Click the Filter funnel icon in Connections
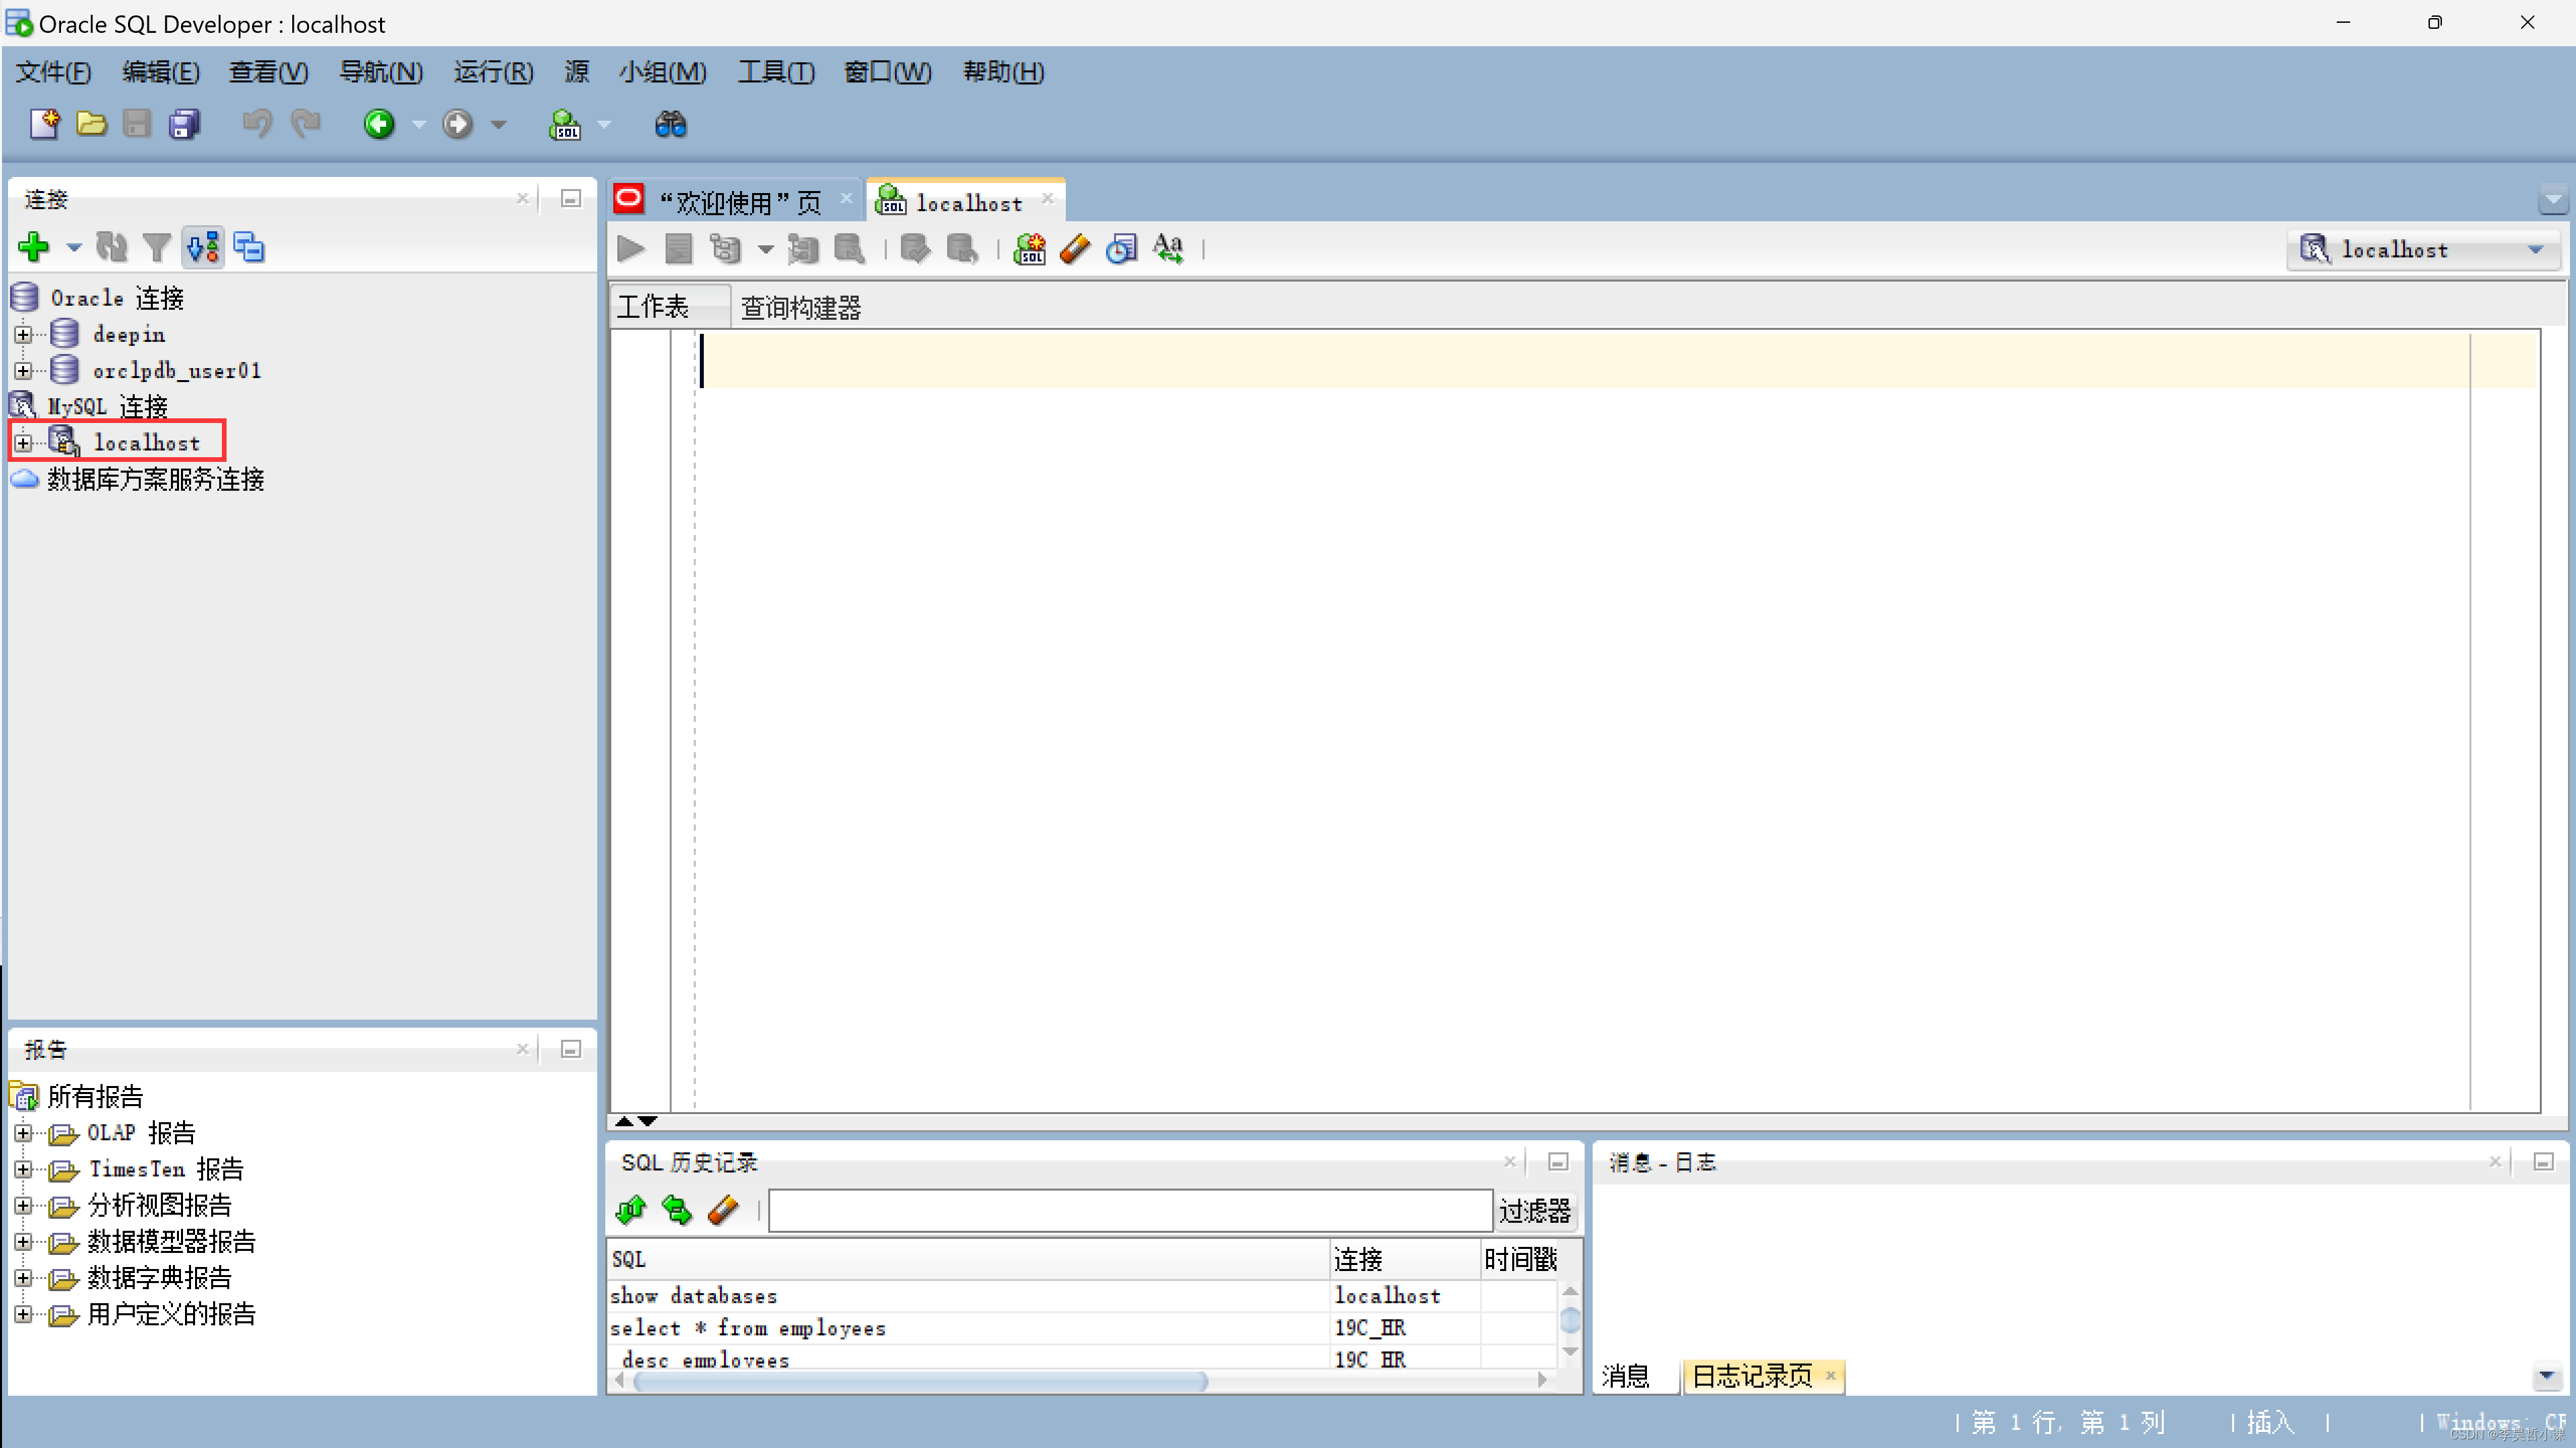2576x1448 pixels. [156, 247]
